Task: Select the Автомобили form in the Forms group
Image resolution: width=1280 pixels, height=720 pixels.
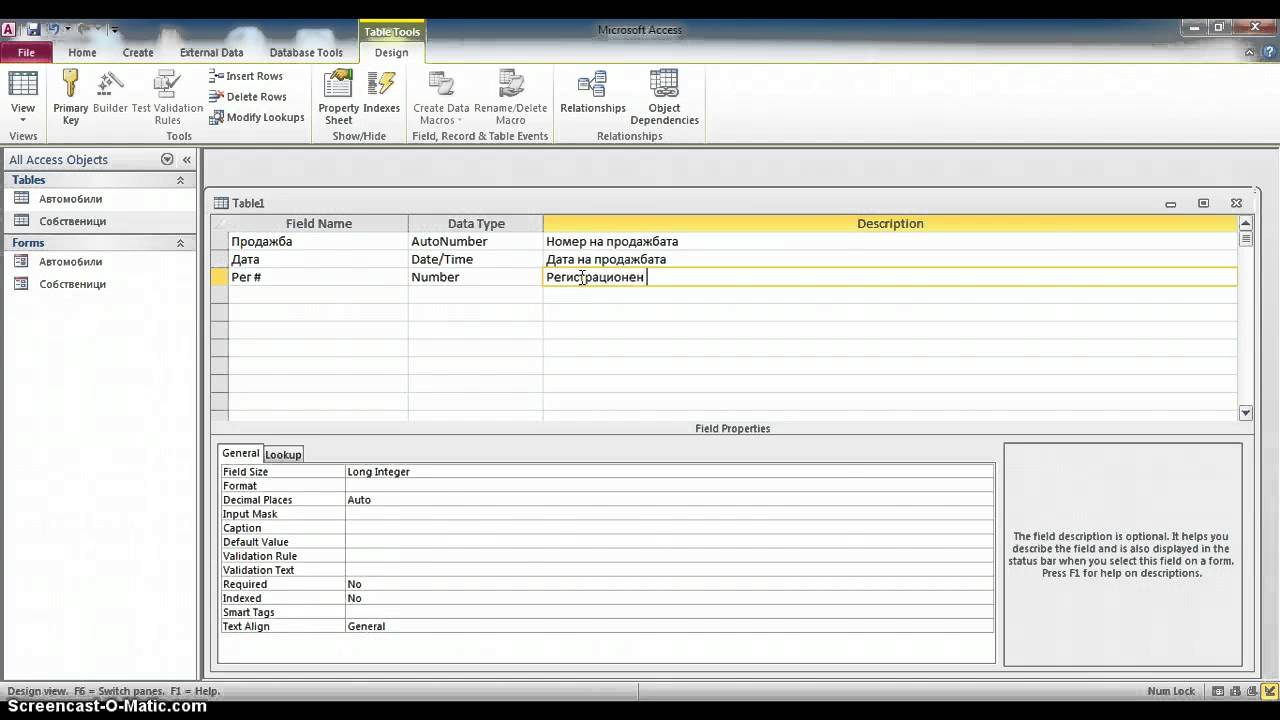Action: click(x=71, y=262)
